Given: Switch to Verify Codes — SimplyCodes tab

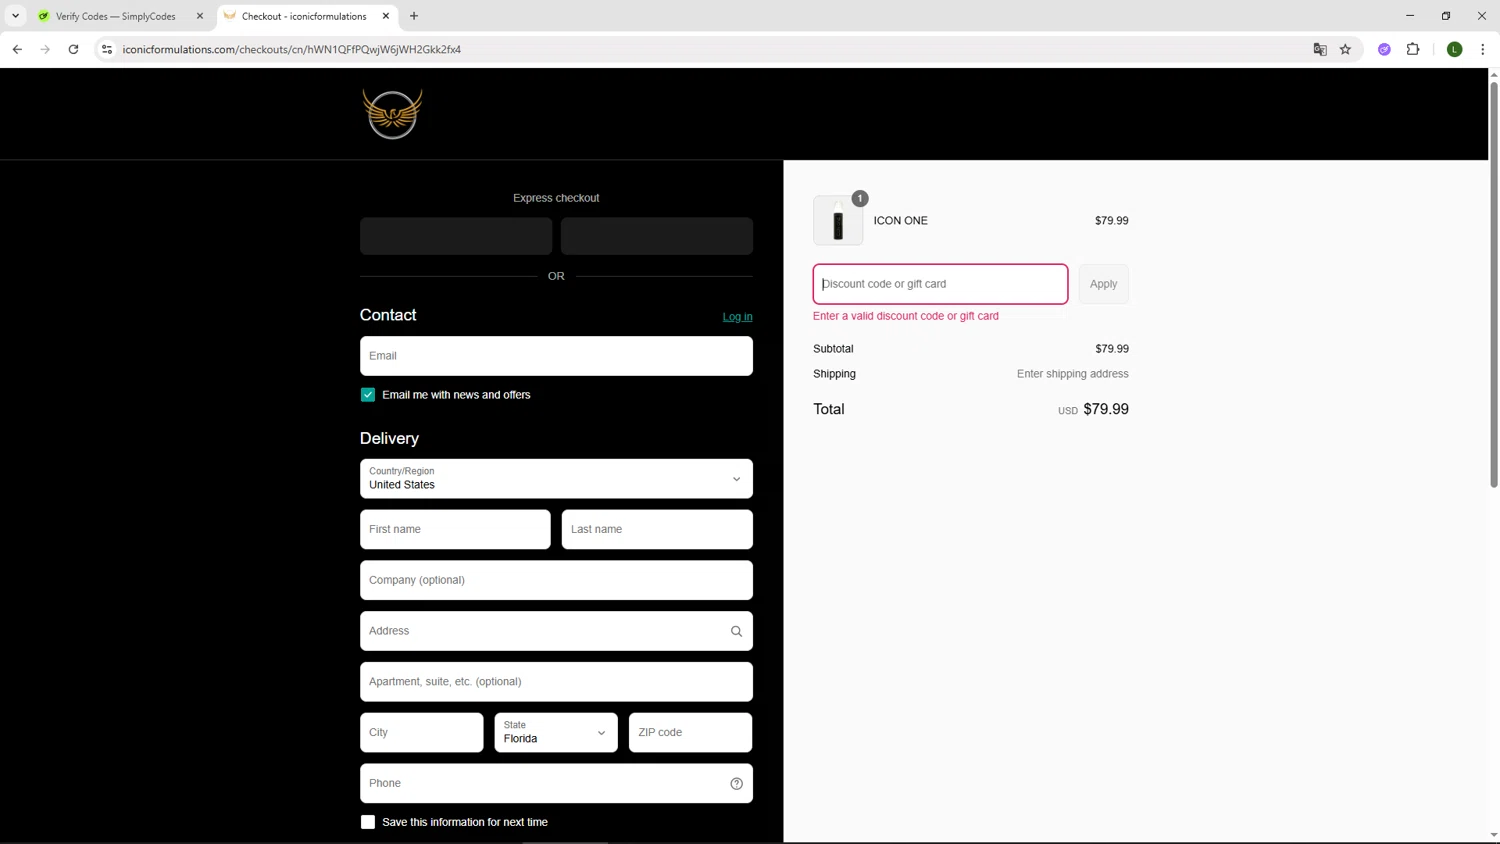Looking at the screenshot, I should (115, 16).
